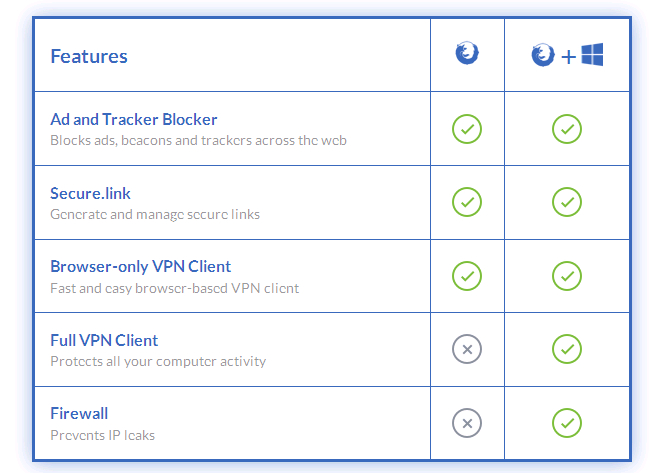Click the Browser-only VPN Client title
The height and width of the screenshot is (473, 672).
[140, 267]
